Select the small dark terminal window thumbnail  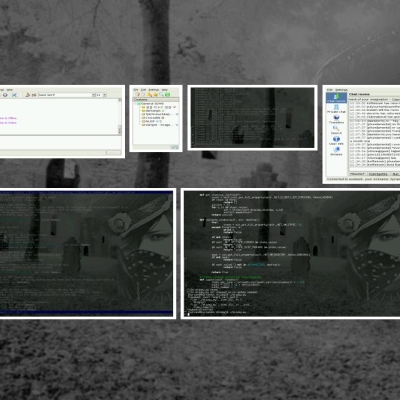[252, 118]
